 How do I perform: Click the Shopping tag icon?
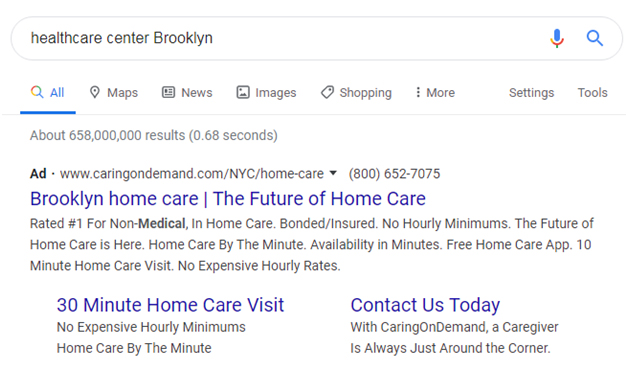tap(327, 92)
